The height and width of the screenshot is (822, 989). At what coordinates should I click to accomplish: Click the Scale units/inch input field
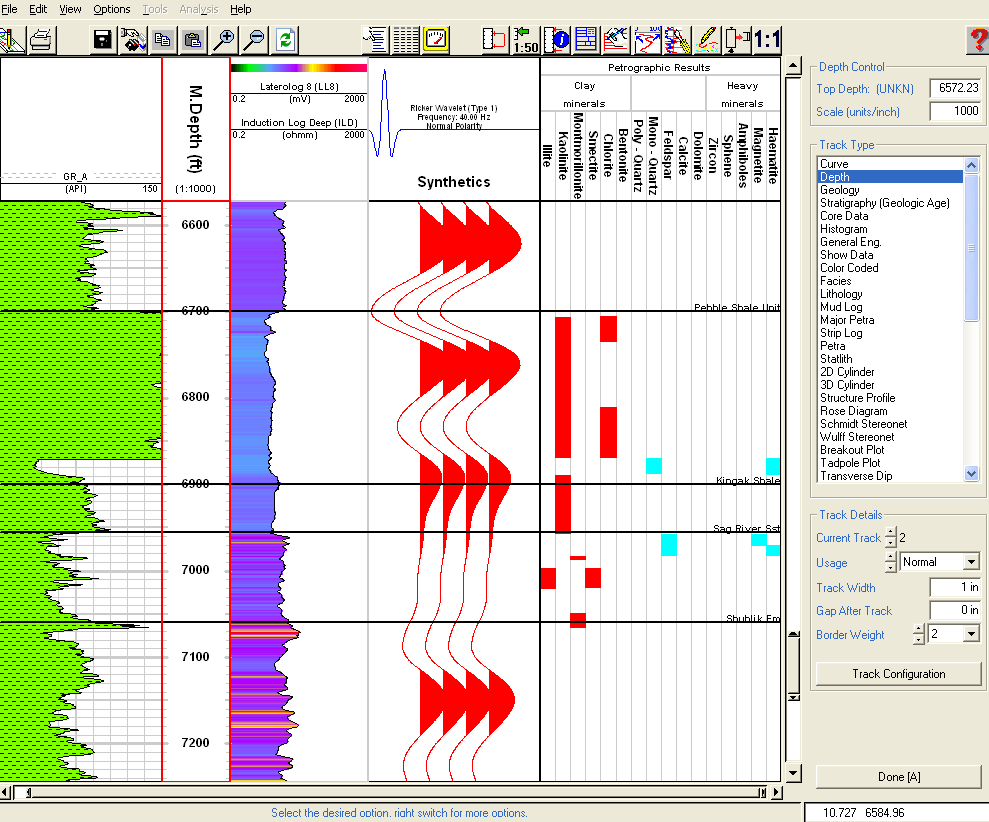[955, 111]
